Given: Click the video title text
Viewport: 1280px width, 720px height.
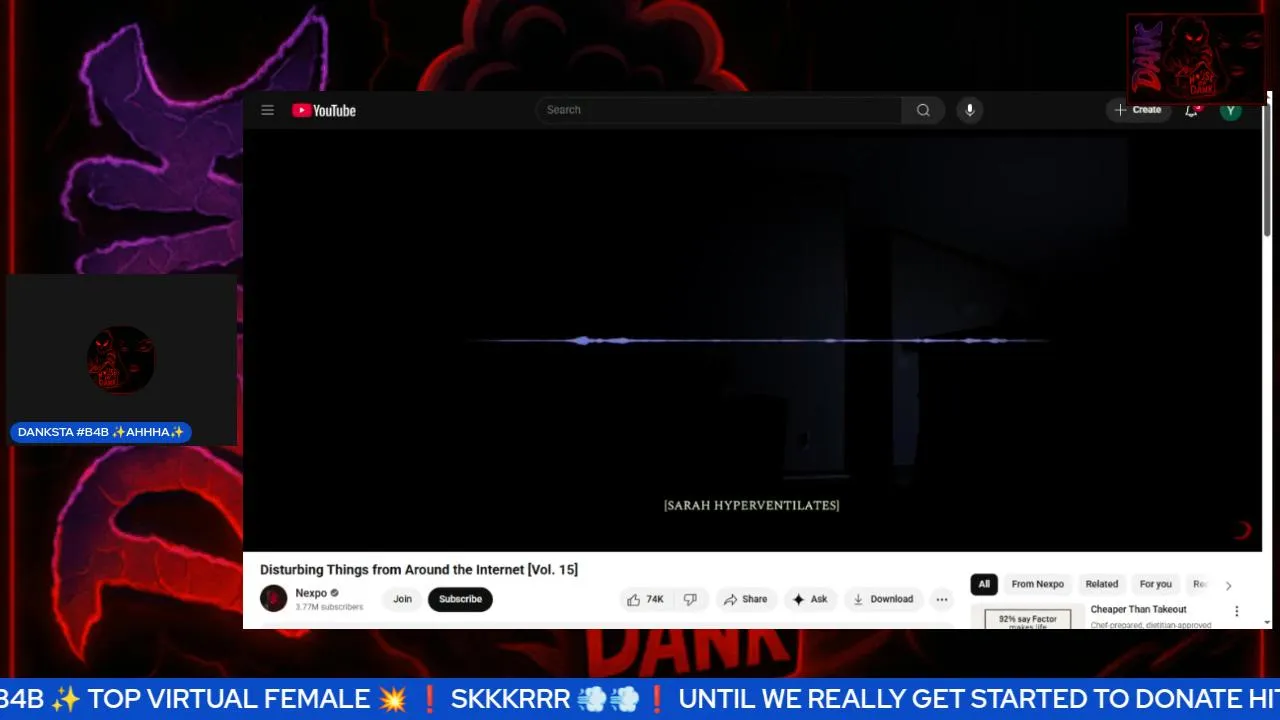Looking at the screenshot, I should click(x=419, y=569).
